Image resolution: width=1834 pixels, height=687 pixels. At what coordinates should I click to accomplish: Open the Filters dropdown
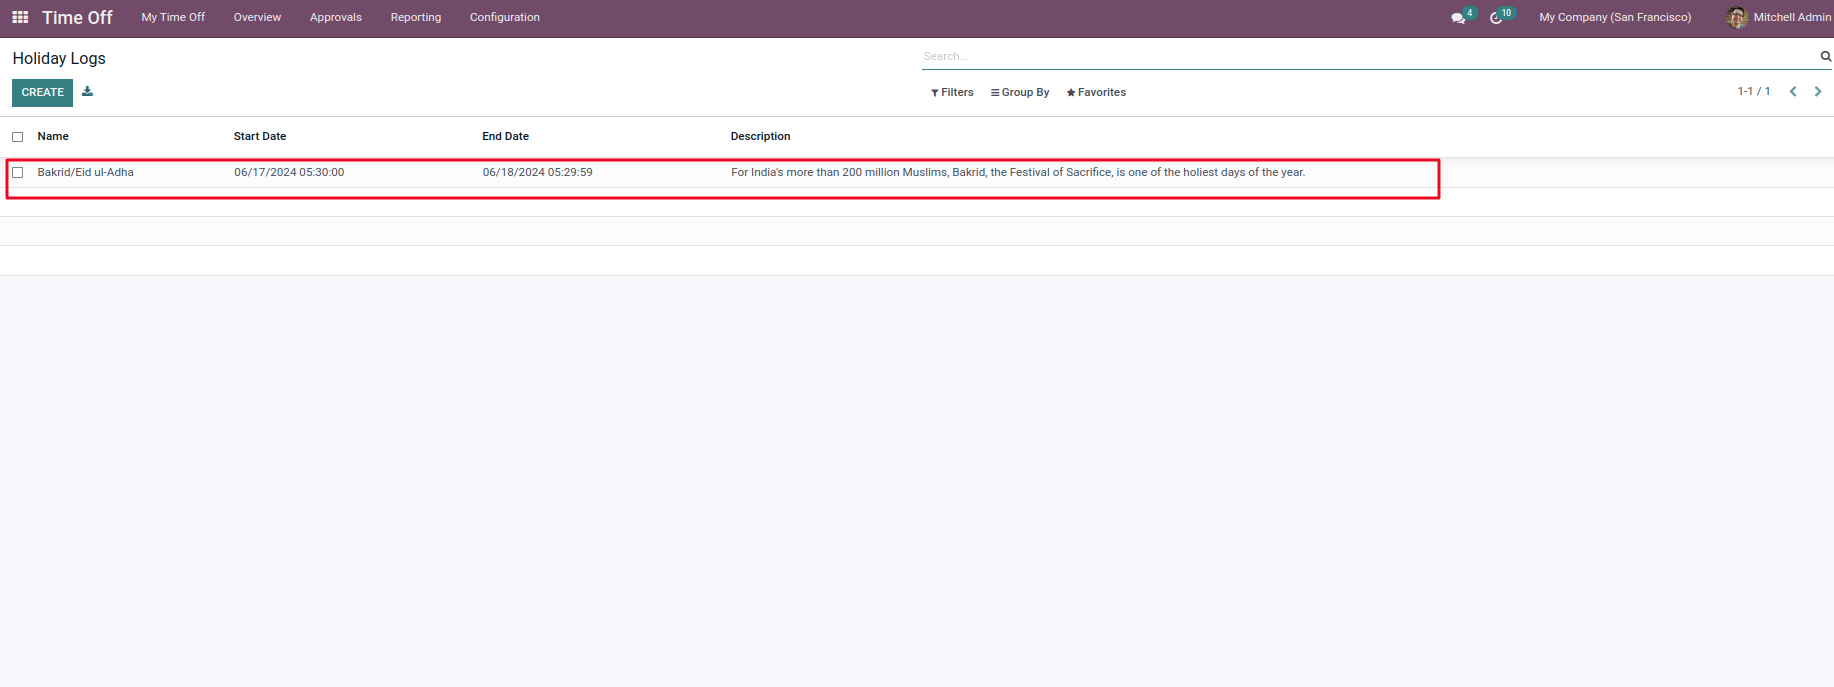[952, 92]
